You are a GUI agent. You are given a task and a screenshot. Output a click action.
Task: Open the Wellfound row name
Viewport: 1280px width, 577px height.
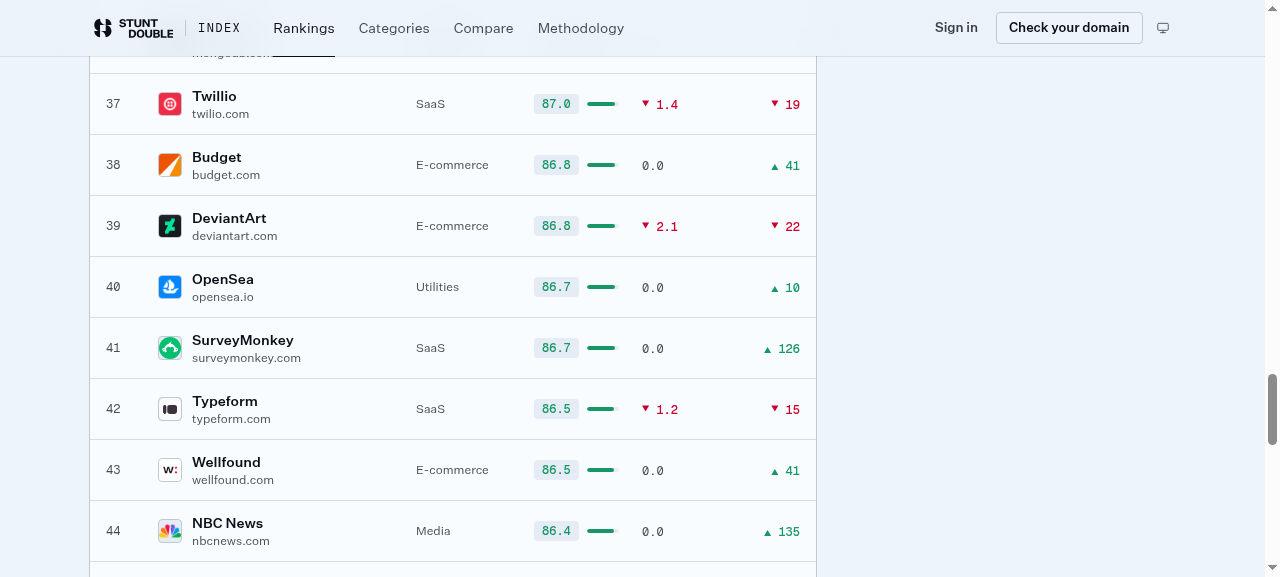pos(226,462)
